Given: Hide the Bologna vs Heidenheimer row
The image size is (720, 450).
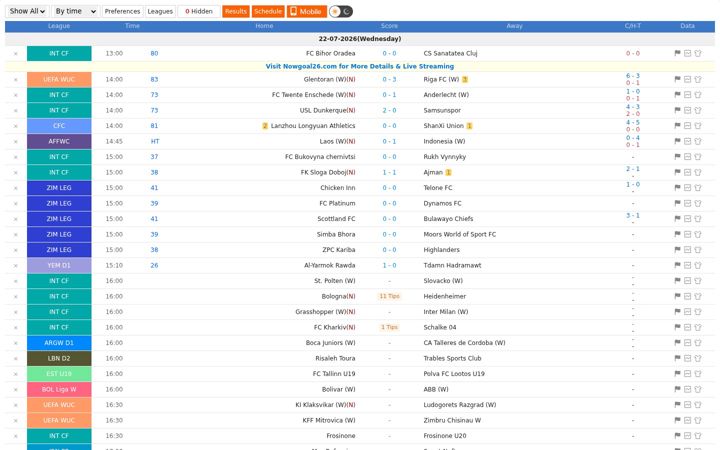Looking at the screenshot, I should pos(16,297).
